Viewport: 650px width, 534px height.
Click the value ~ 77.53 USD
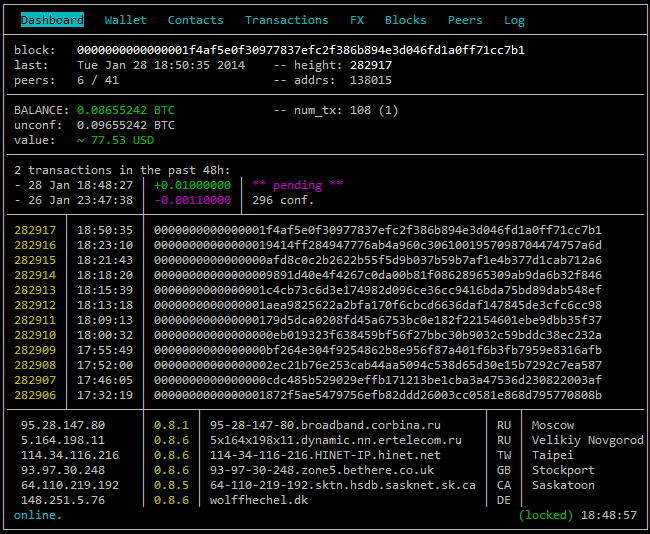pyautogui.click(x=115, y=140)
